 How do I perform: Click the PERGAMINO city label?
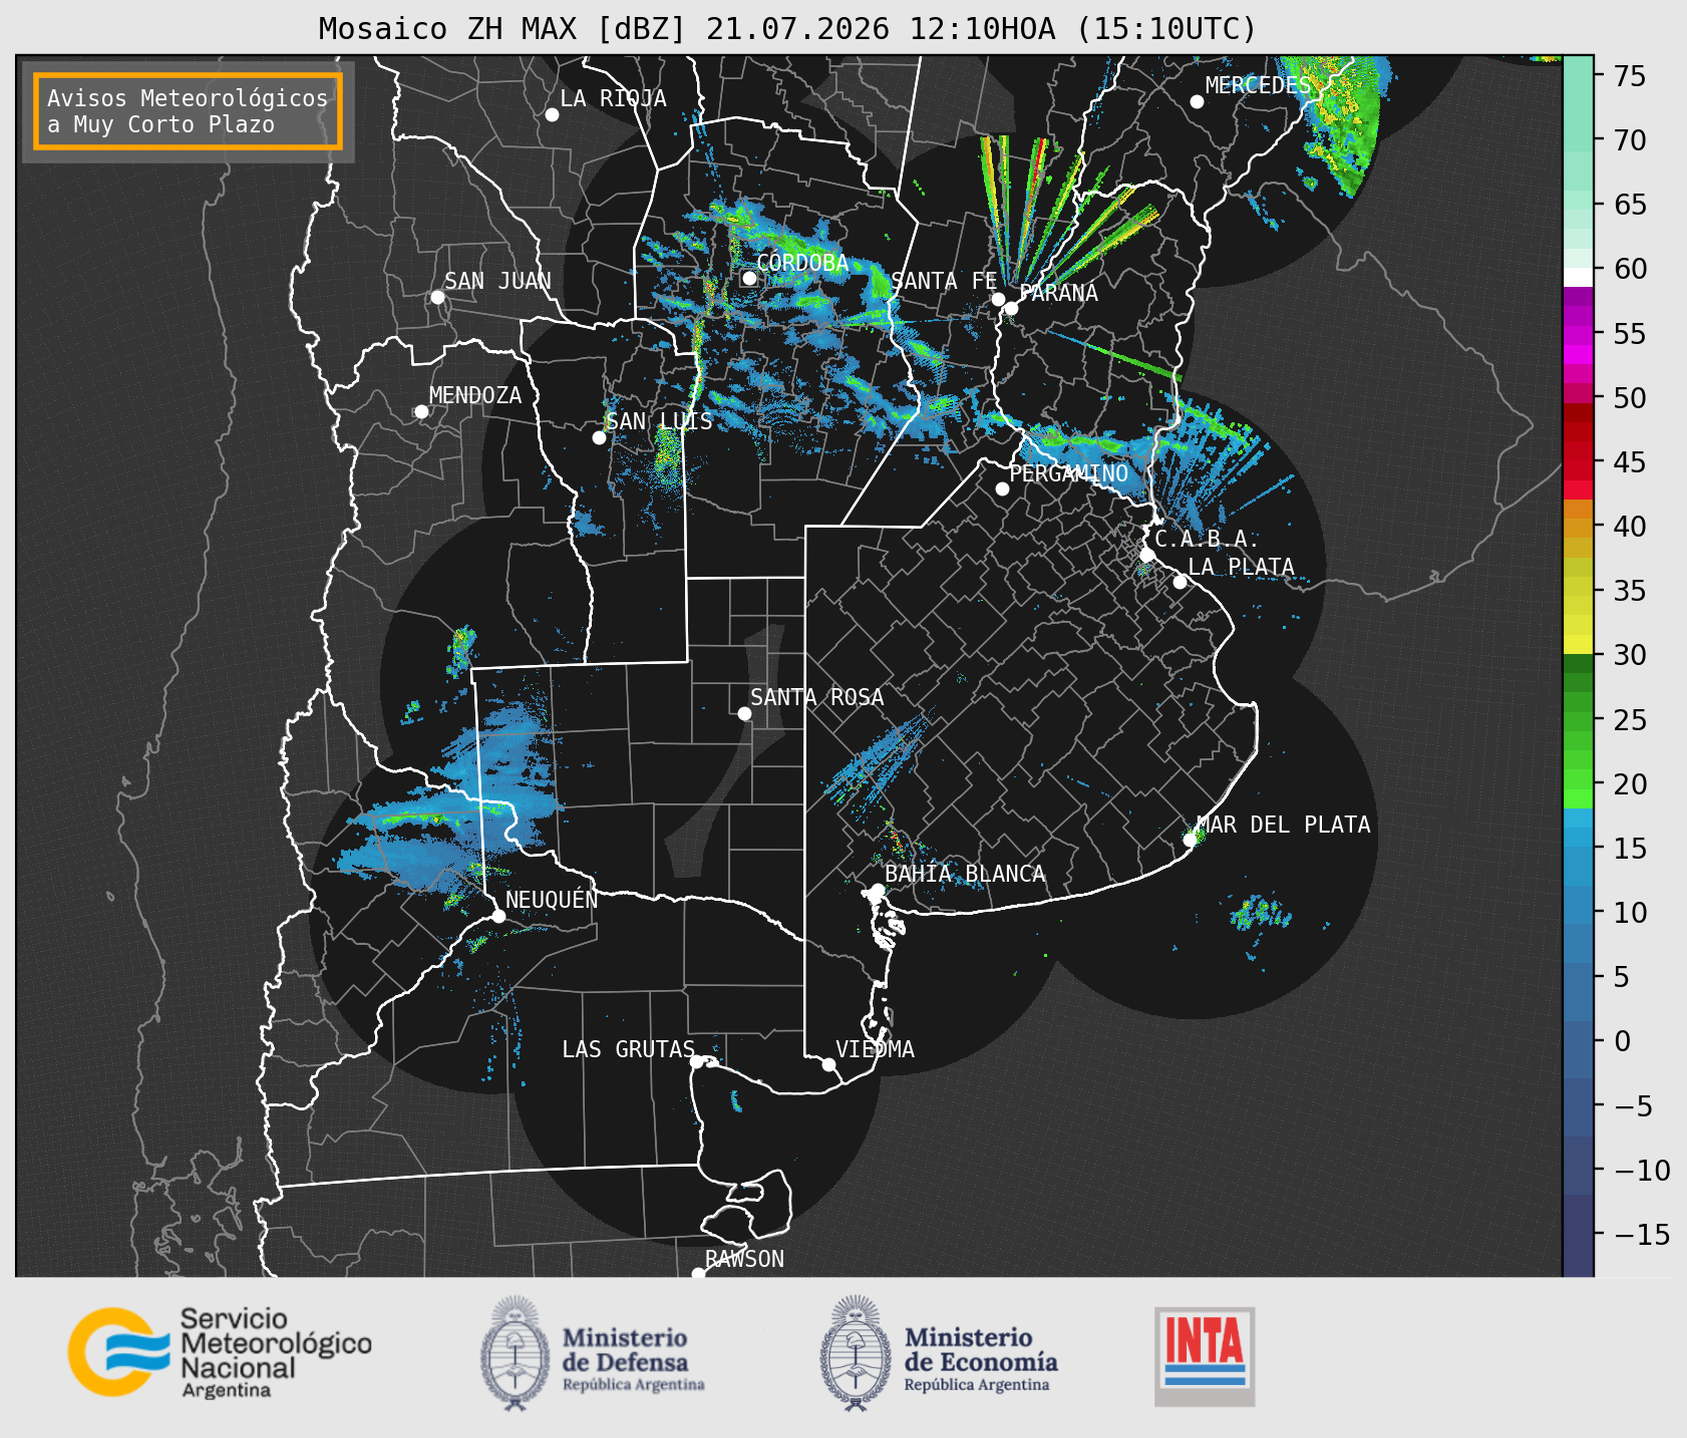[1068, 473]
